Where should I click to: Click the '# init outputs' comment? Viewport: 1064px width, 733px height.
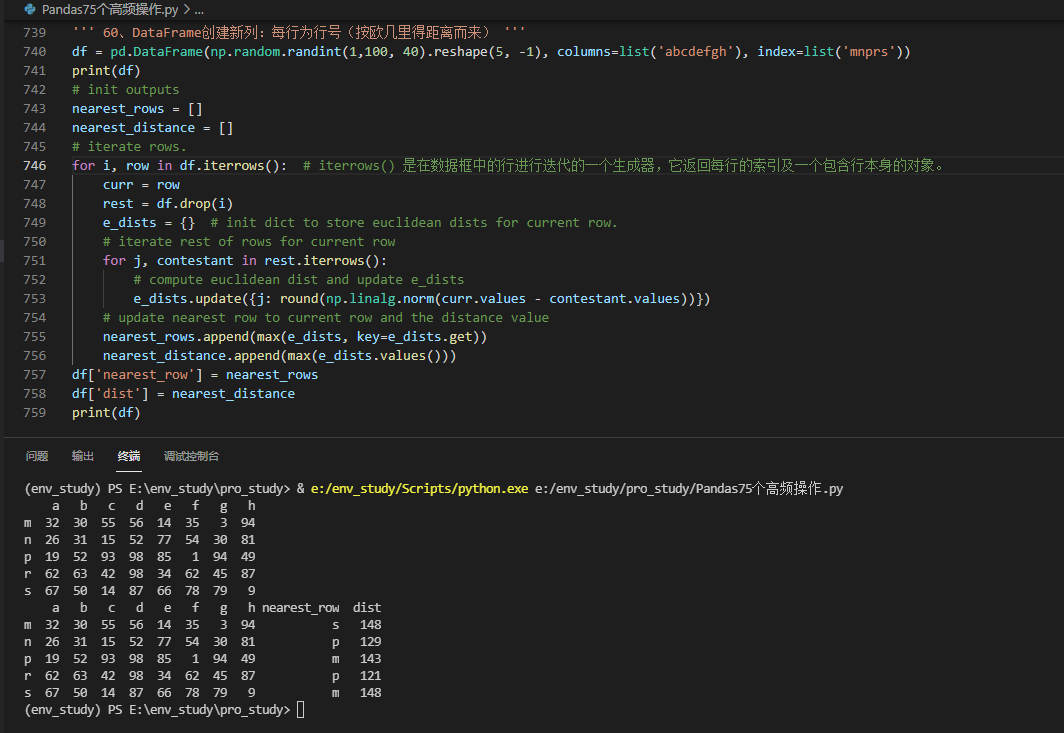pyautogui.click(x=126, y=90)
